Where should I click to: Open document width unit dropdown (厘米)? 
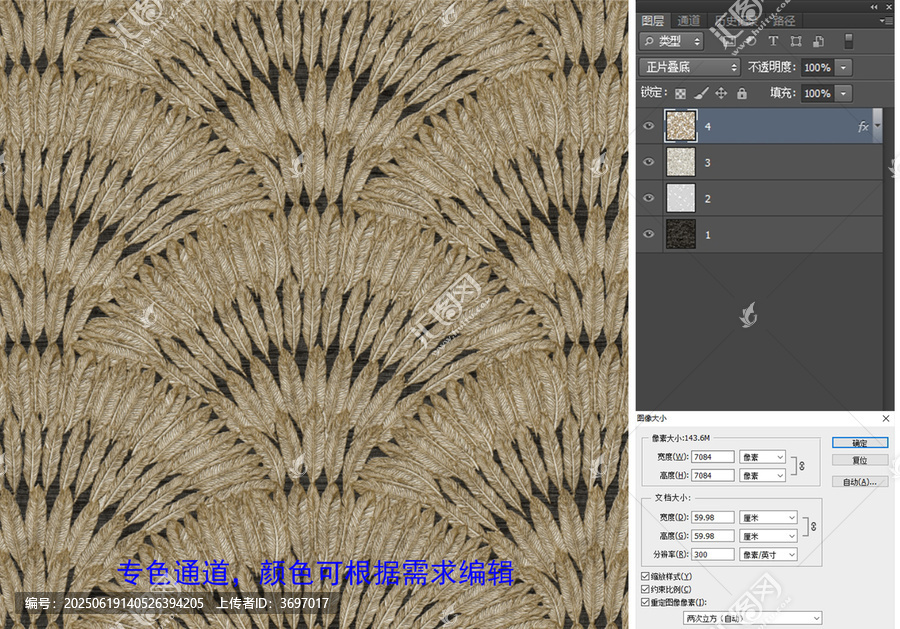click(x=768, y=517)
